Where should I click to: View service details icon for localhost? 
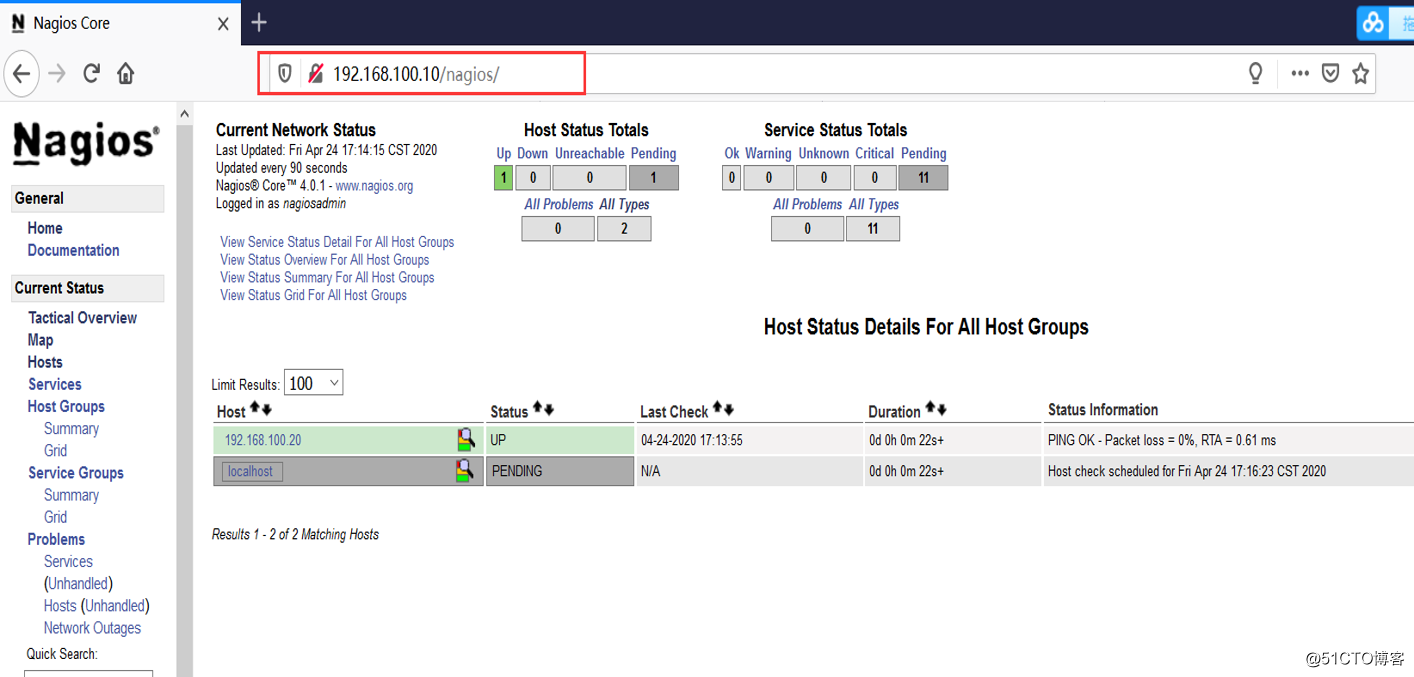click(465, 470)
